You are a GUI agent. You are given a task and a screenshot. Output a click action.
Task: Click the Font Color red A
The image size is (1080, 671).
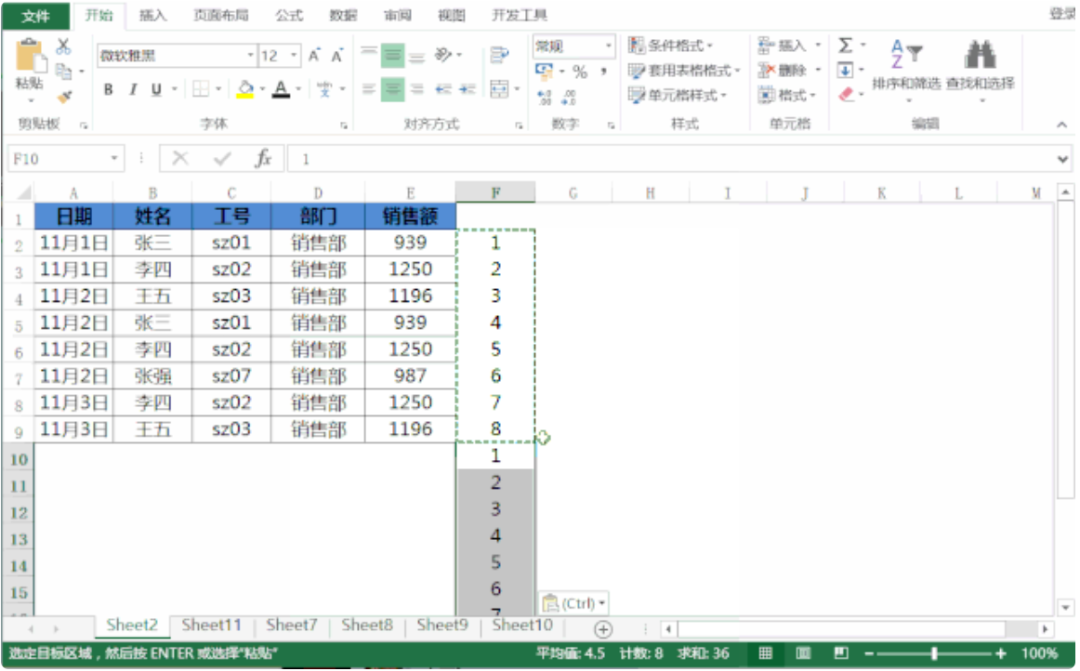click(281, 89)
